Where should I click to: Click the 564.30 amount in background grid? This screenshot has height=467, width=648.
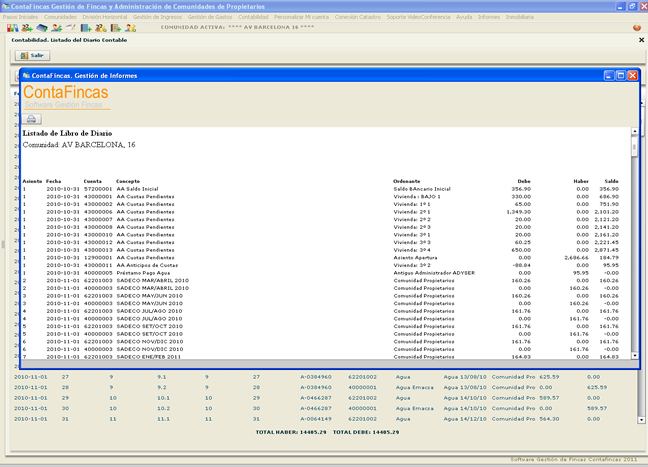549,419
